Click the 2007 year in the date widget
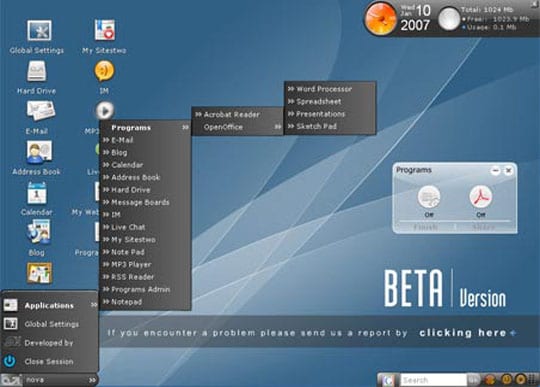The width and height of the screenshot is (540, 387). click(x=415, y=25)
